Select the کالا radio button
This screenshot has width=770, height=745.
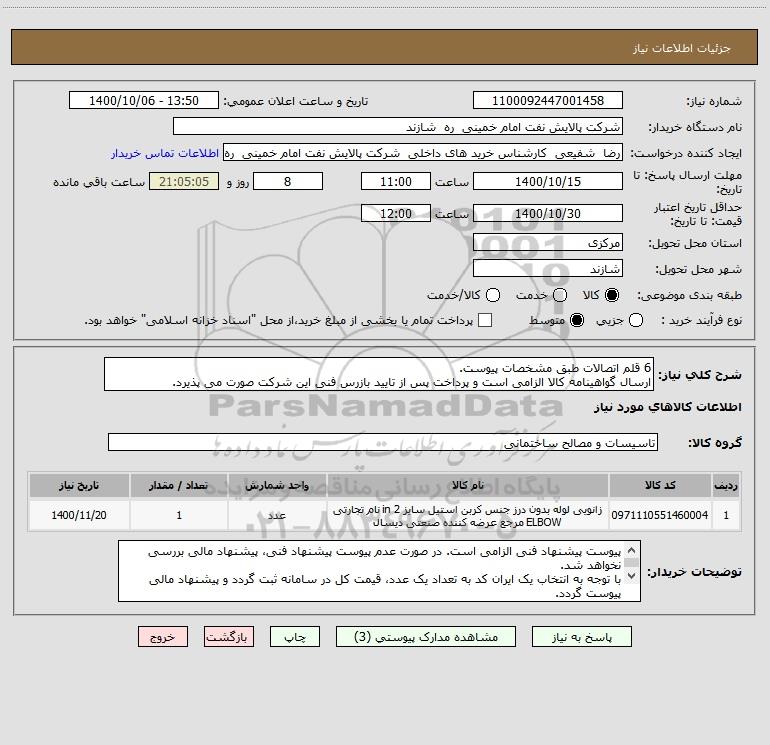pyautogui.click(x=612, y=295)
